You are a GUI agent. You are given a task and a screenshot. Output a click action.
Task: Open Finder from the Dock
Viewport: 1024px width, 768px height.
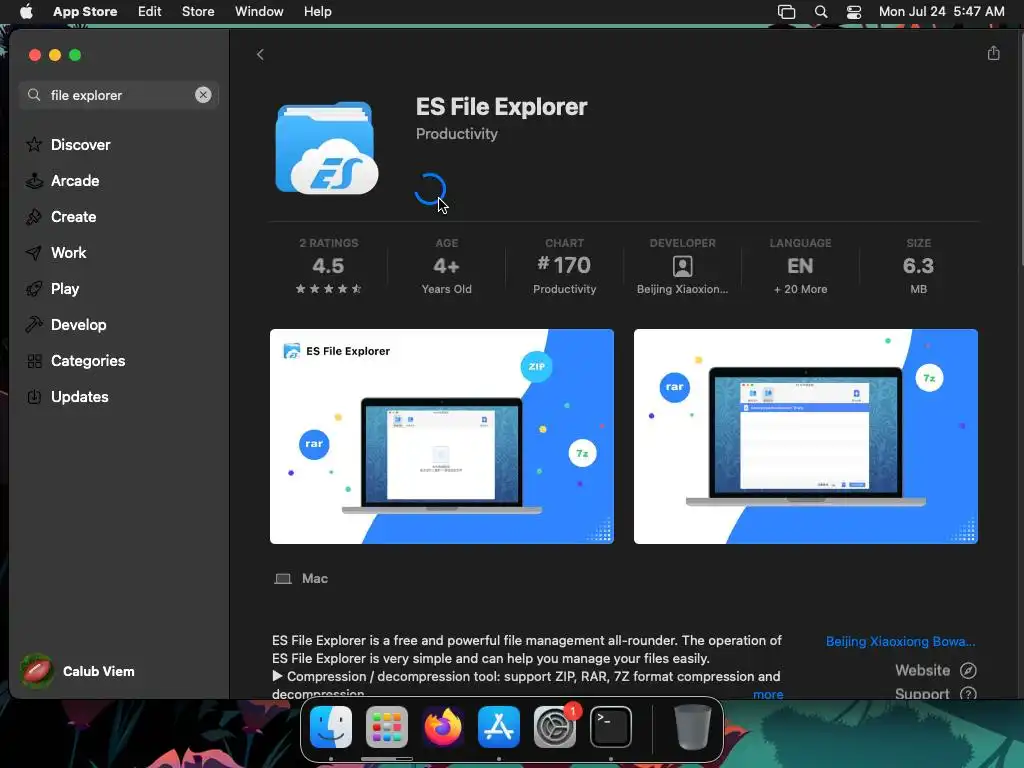(x=331, y=727)
